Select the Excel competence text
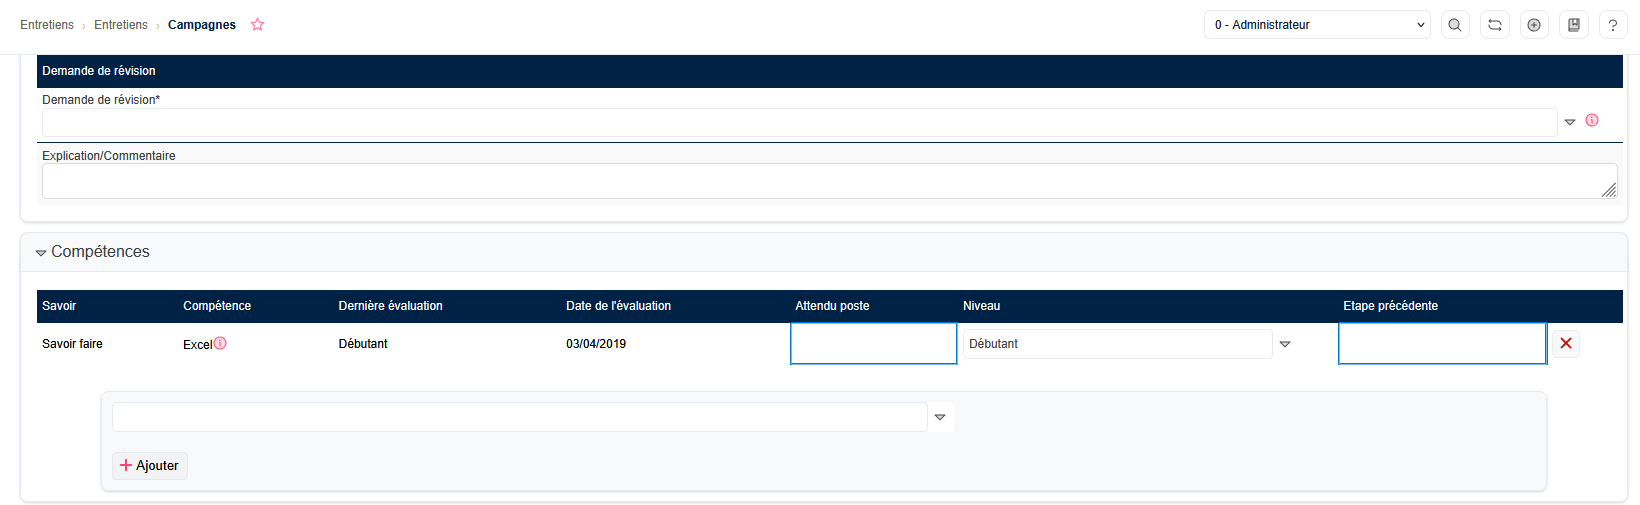This screenshot has height=505, width=1640. click(197, 344)
